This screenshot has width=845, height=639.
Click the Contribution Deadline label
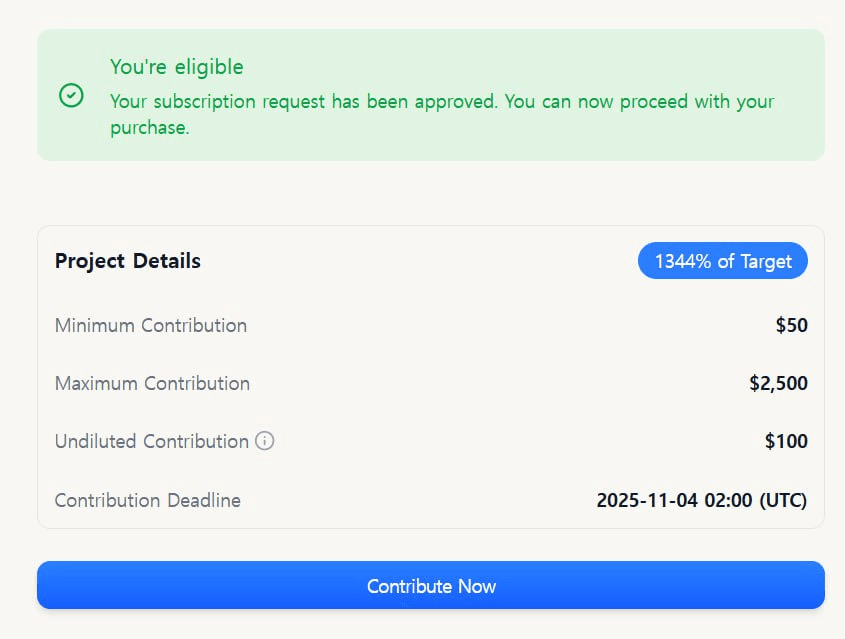pos(147,500)
